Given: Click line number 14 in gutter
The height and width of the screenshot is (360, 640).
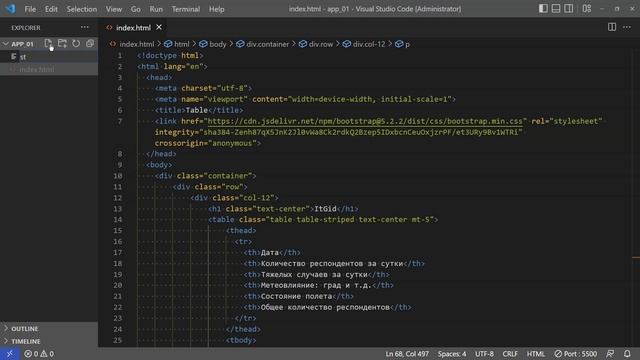Looking at the screenshot, I should point(118,220).
